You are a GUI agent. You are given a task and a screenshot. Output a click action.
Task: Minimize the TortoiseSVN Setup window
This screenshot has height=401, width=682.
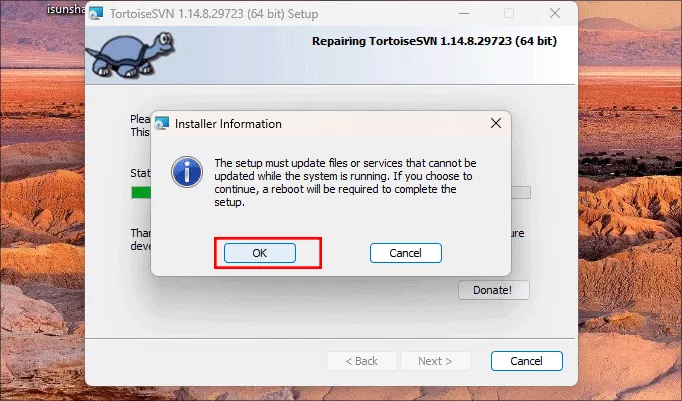point(464,13)
